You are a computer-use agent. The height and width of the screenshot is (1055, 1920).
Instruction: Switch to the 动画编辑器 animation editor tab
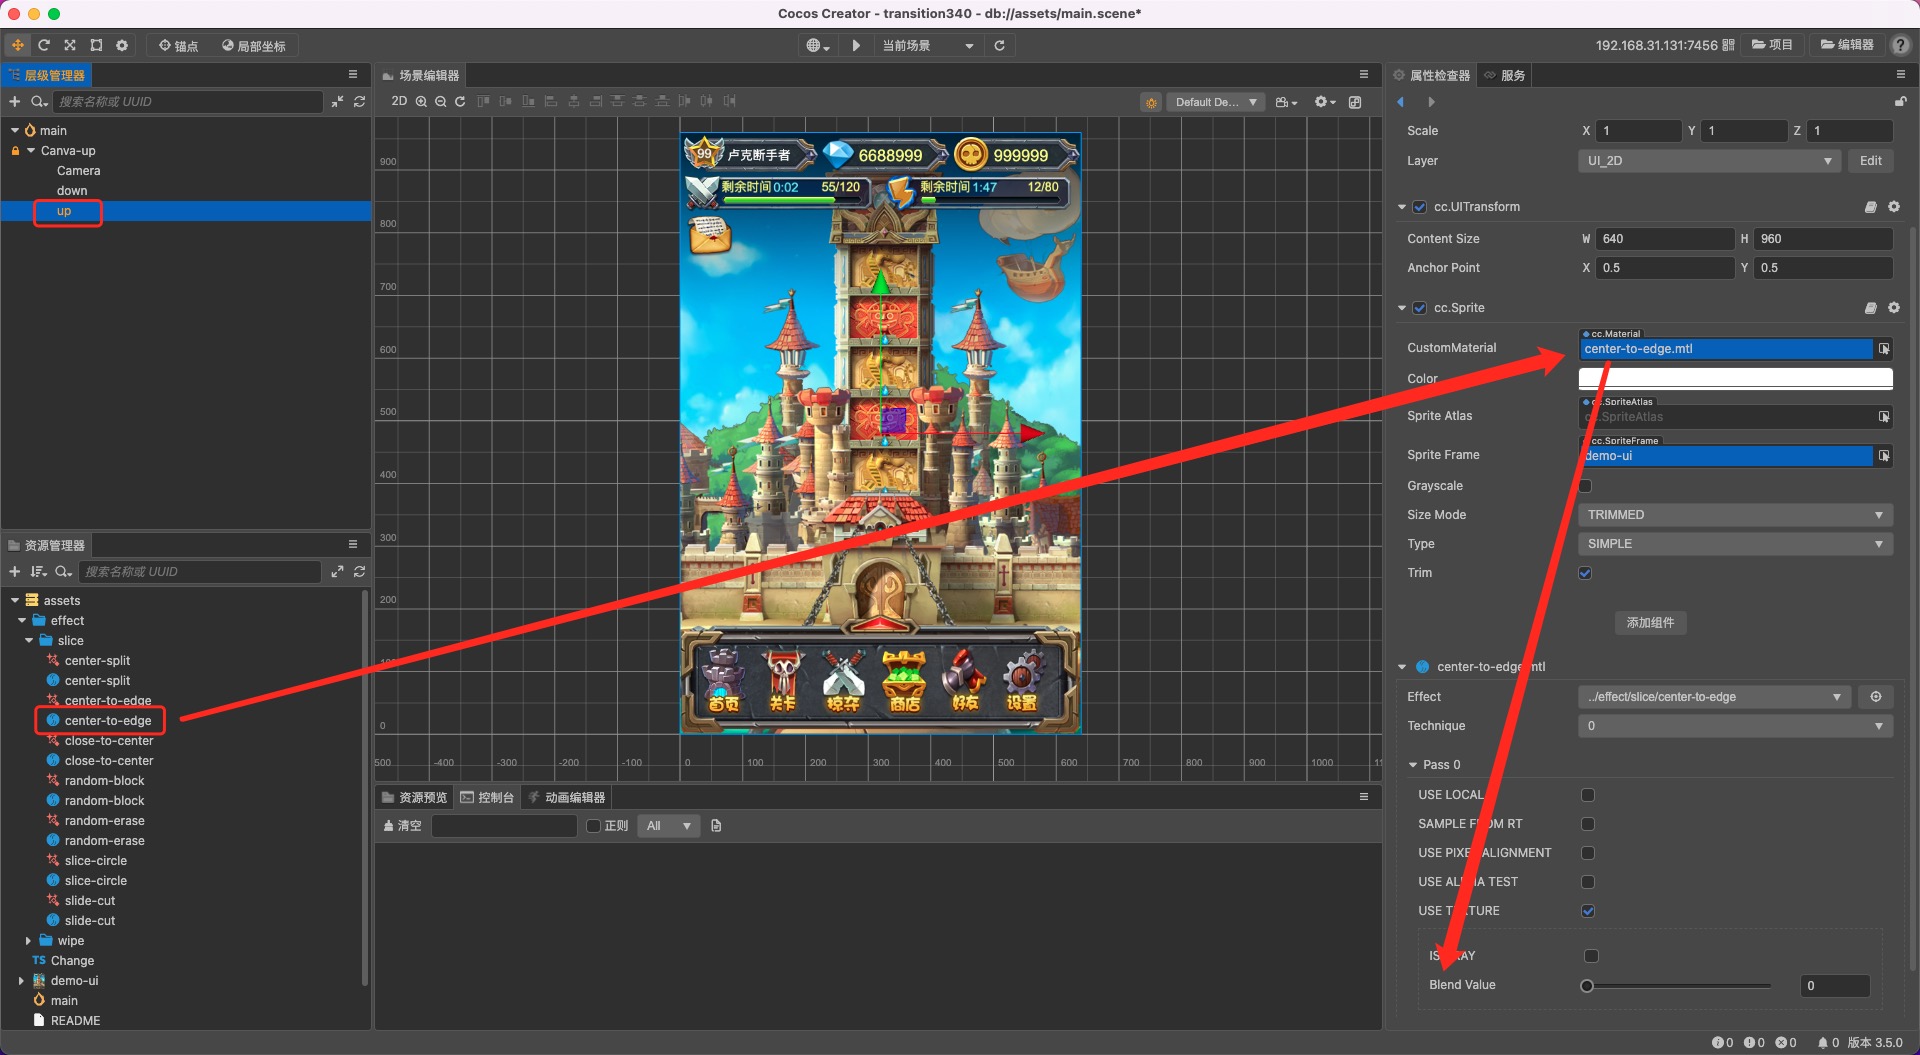pyautogui.click(x=566, y=797)
